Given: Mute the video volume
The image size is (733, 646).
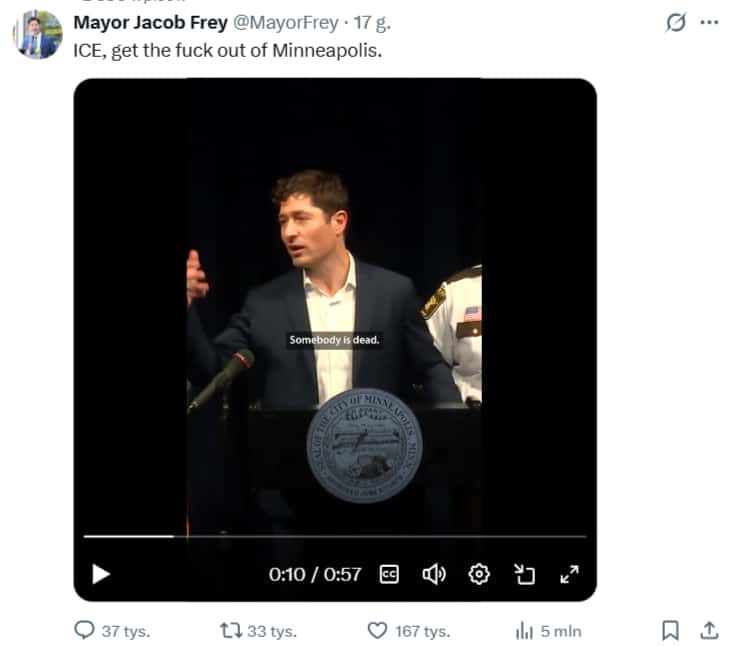Looking at the screenshot, I should point(434,574).
